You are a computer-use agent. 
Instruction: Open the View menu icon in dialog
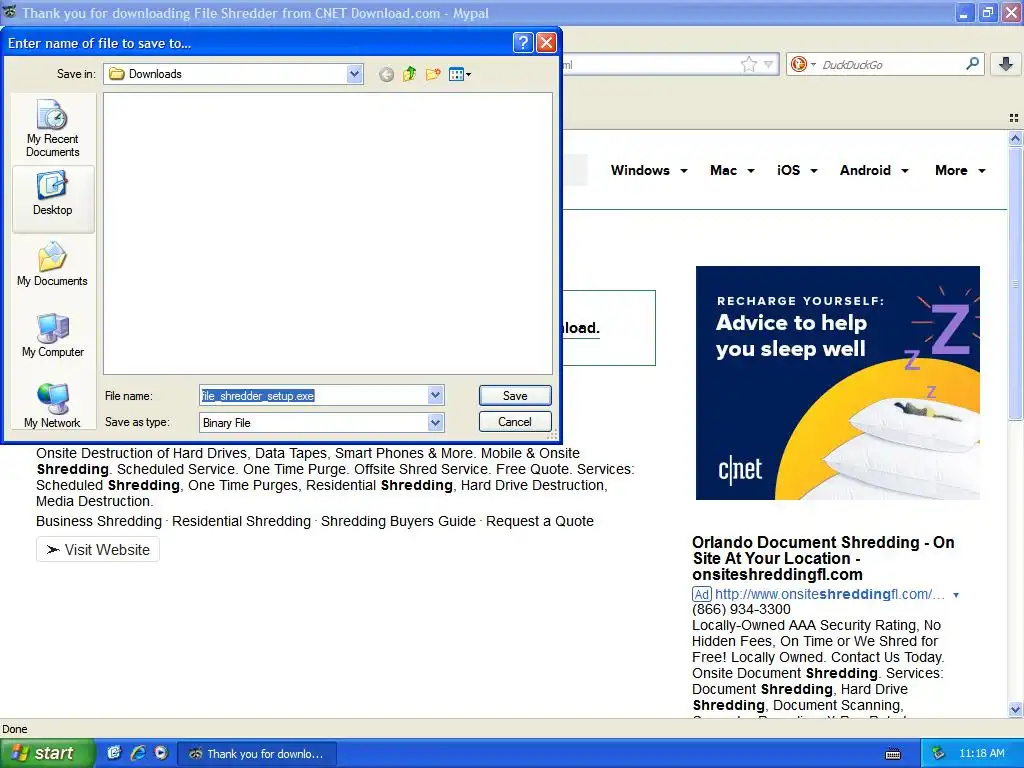pyautogui.click(x=460, y=74)
